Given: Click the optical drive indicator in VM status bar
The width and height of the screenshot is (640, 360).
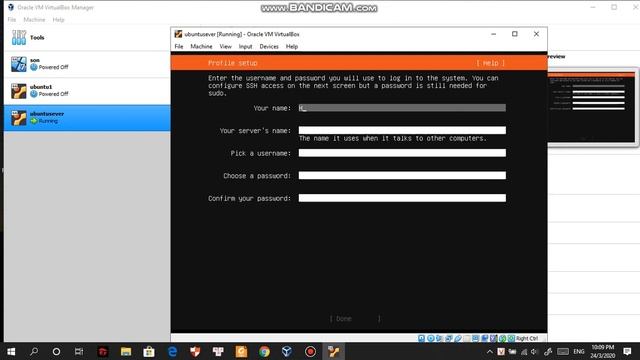Looking at the screenshot, I should click(430, 338).
